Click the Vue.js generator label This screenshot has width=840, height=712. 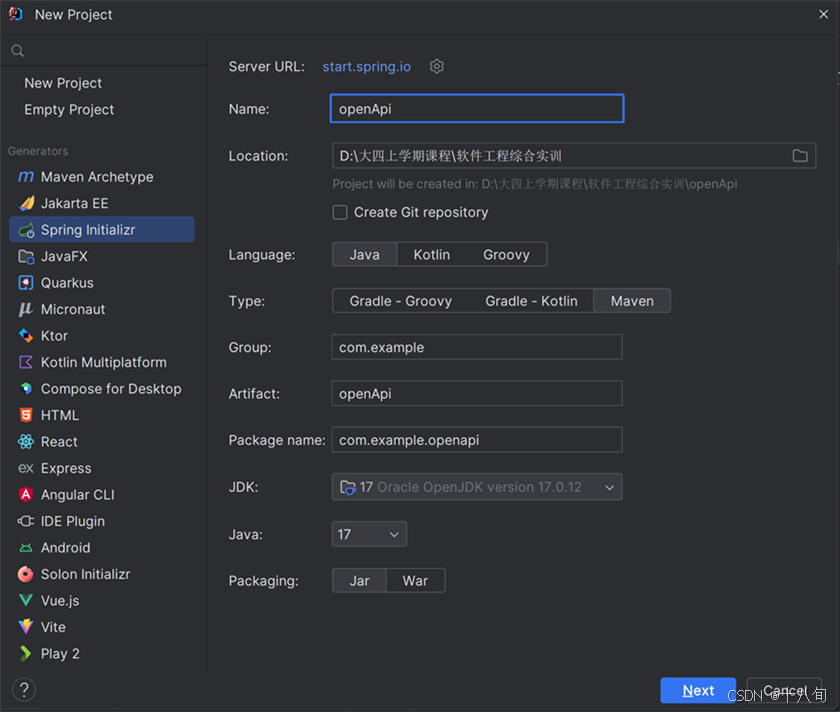pyautogui.click(x=60, y=601)
